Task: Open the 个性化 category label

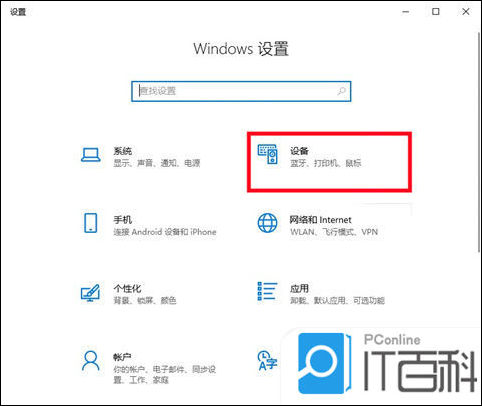Action: (127, 288)
